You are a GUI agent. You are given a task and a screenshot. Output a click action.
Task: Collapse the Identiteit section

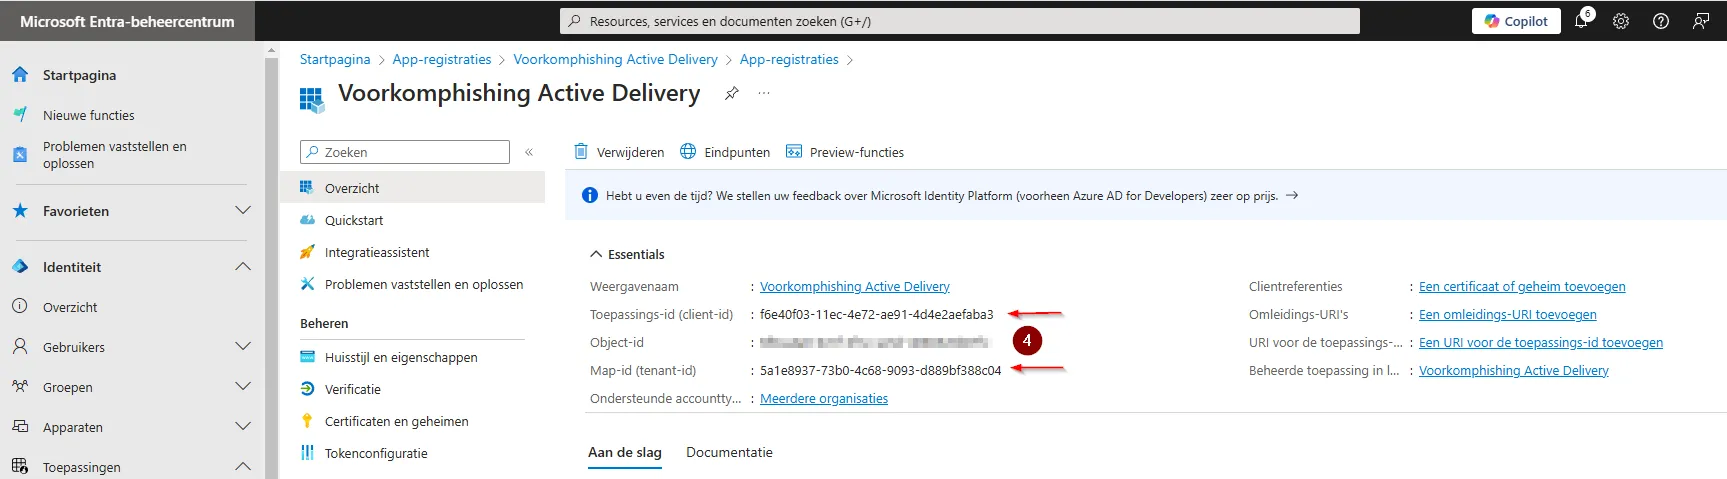(x=243, y=266)
